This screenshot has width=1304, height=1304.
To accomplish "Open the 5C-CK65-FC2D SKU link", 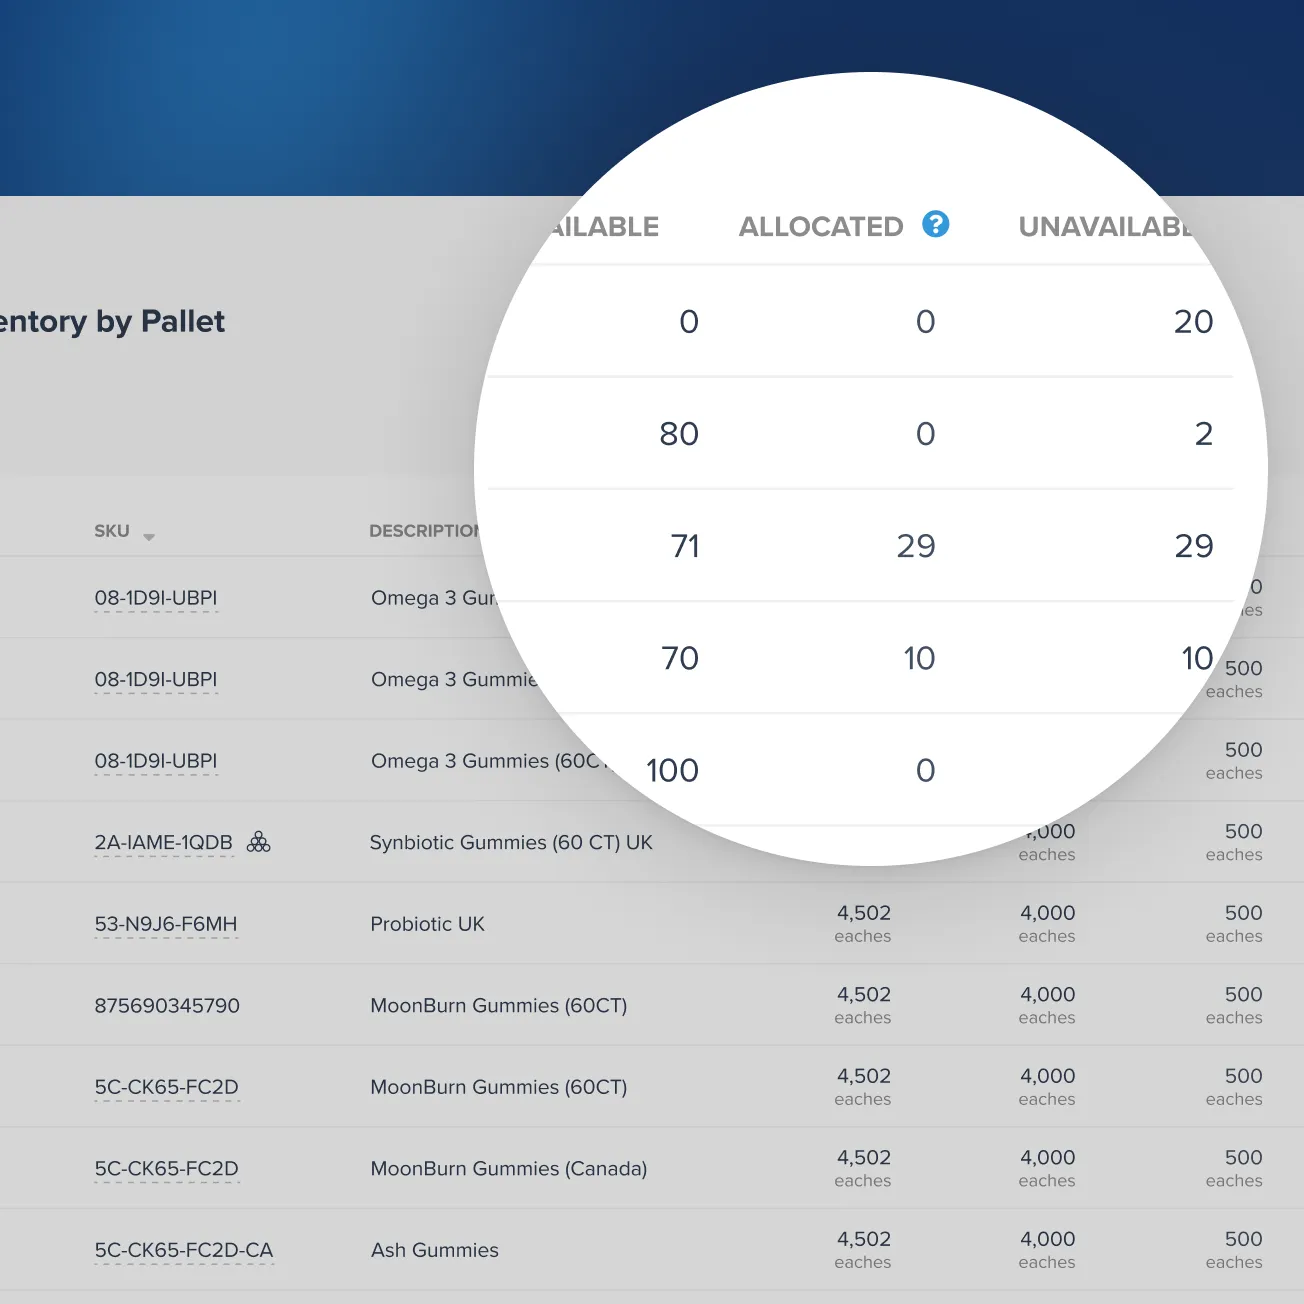I will 167,1087.
